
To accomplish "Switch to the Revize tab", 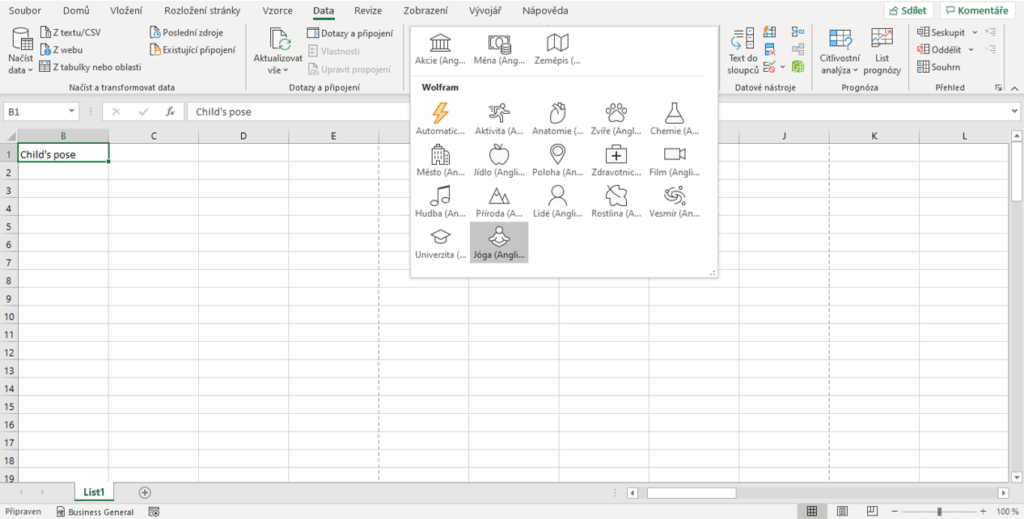I will 368,10.
